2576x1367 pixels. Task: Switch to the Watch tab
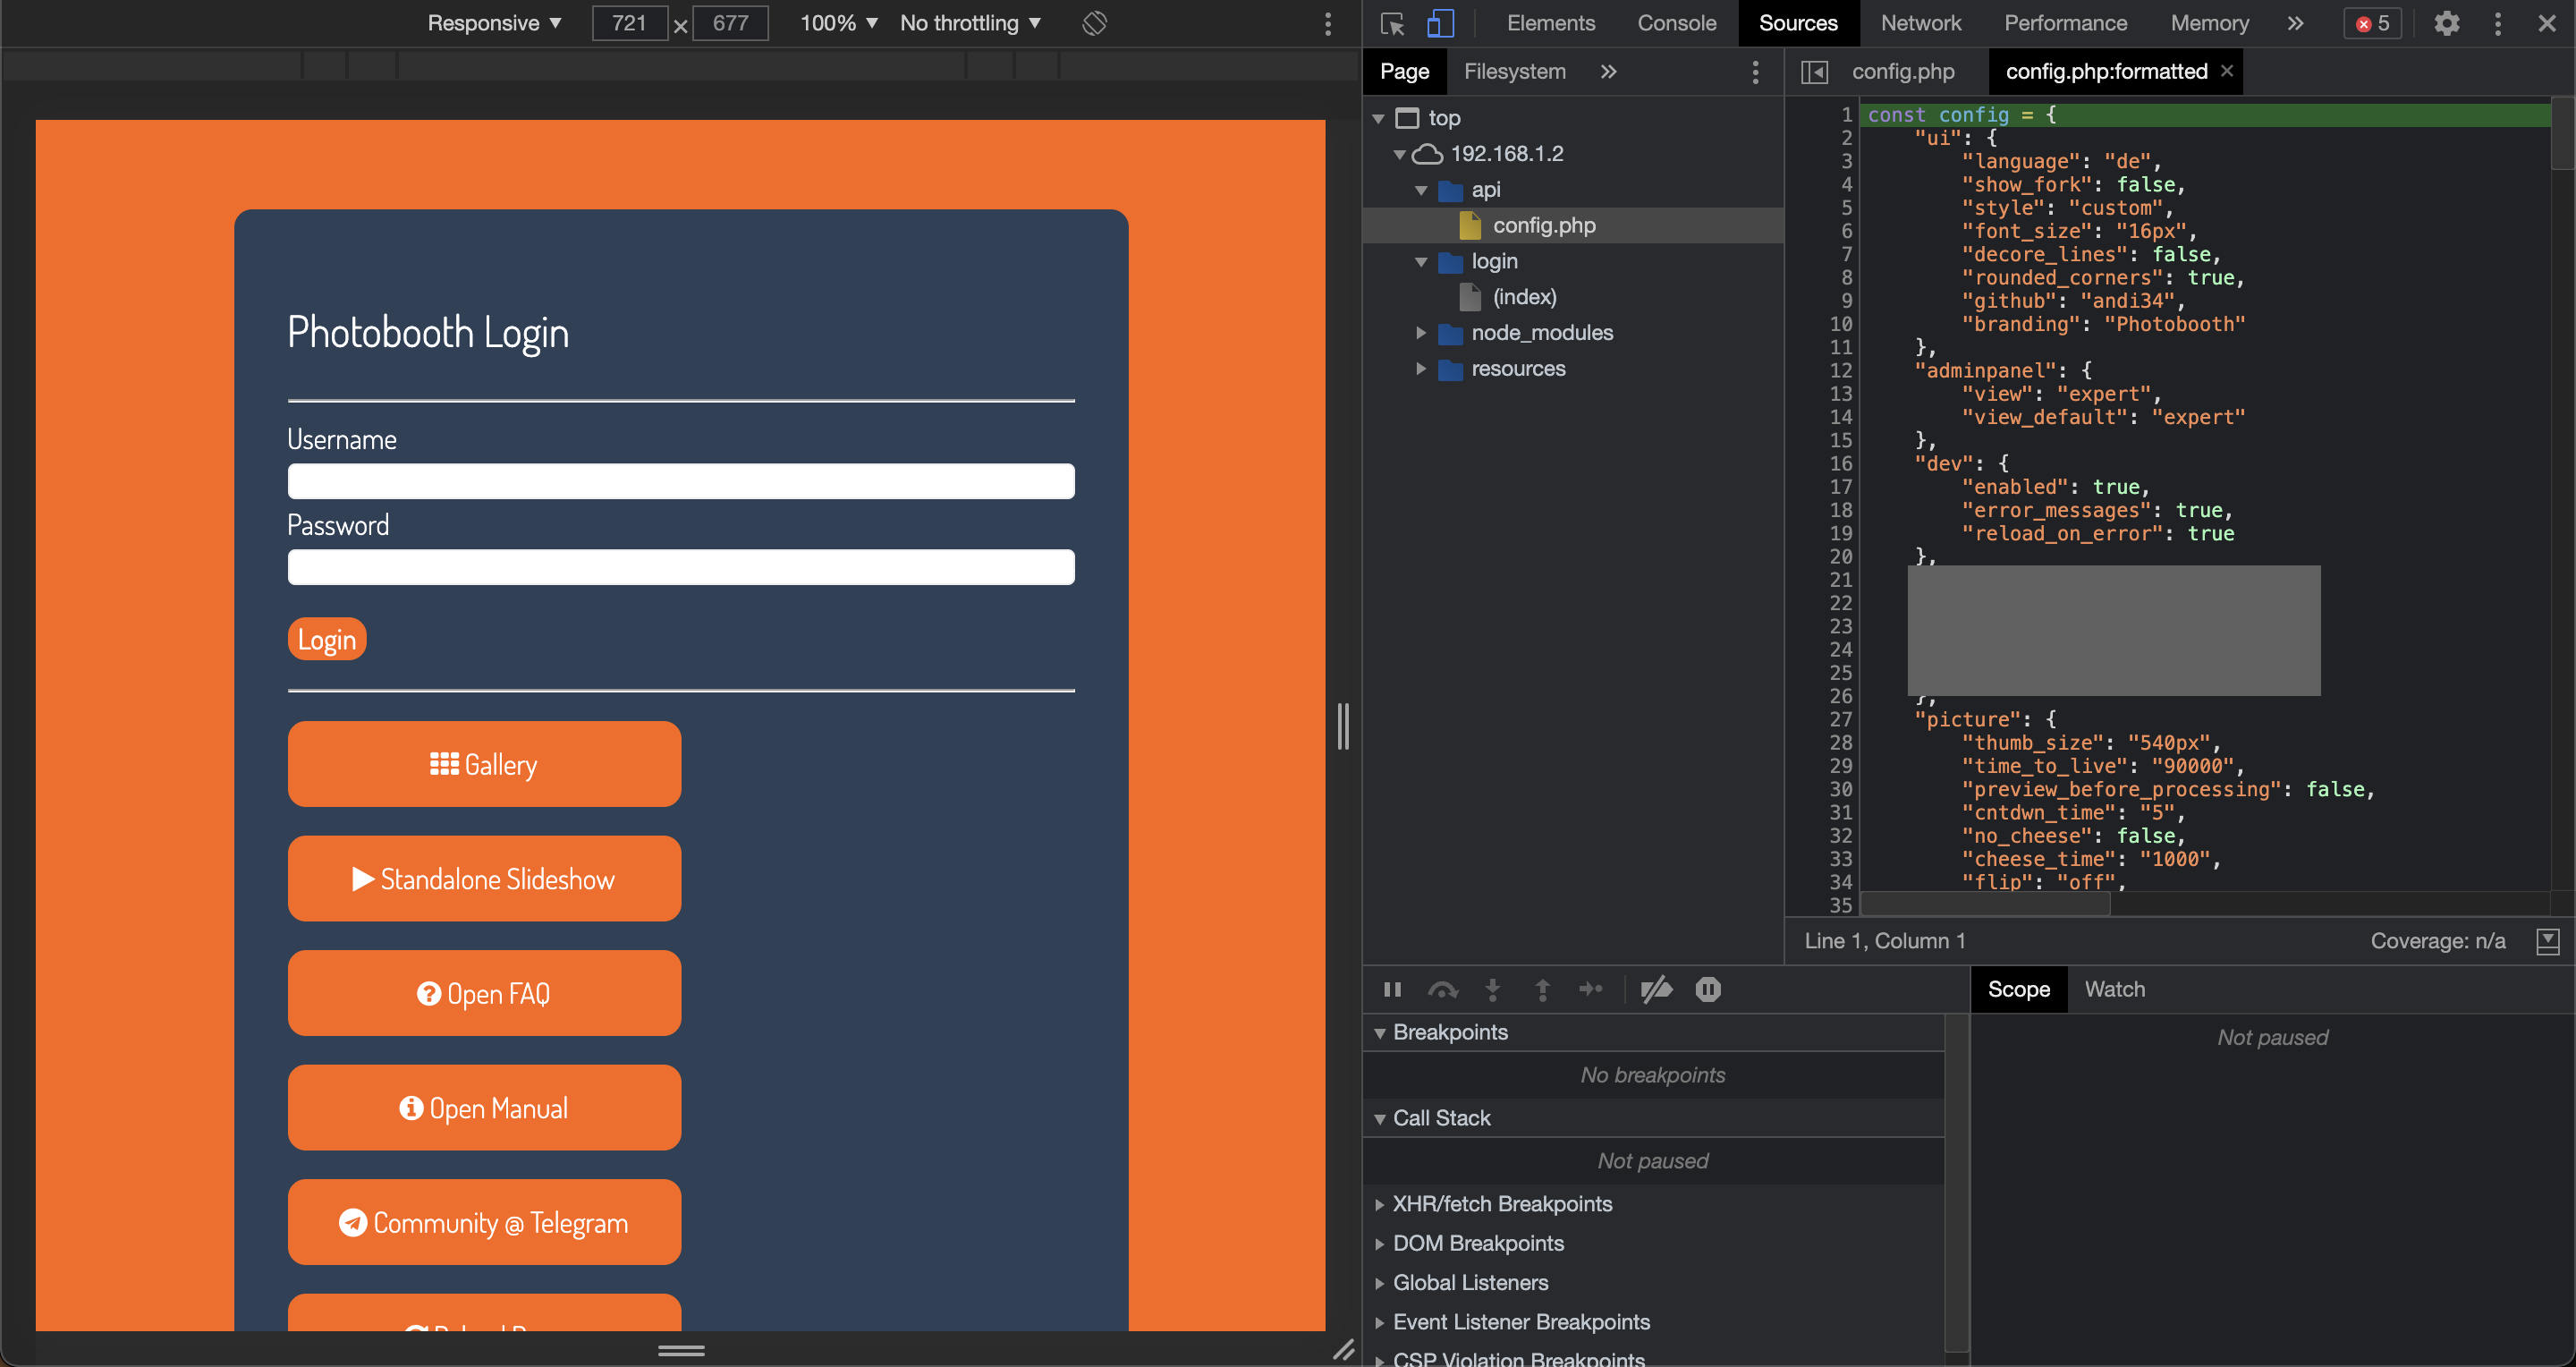tap(2114, 989)
